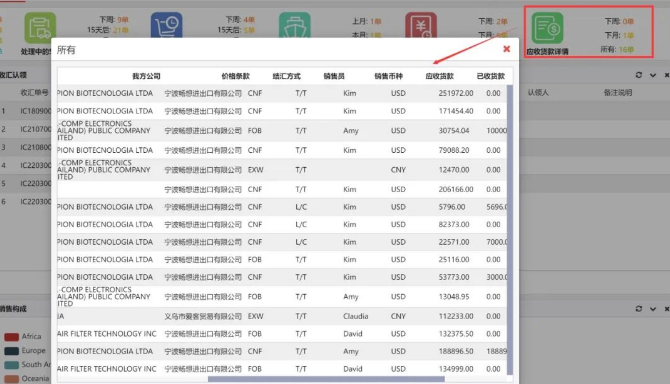Click the 下月: 1单 receivables link
The height and width of the screenshot is (384, 670).
tap(620, 35)
